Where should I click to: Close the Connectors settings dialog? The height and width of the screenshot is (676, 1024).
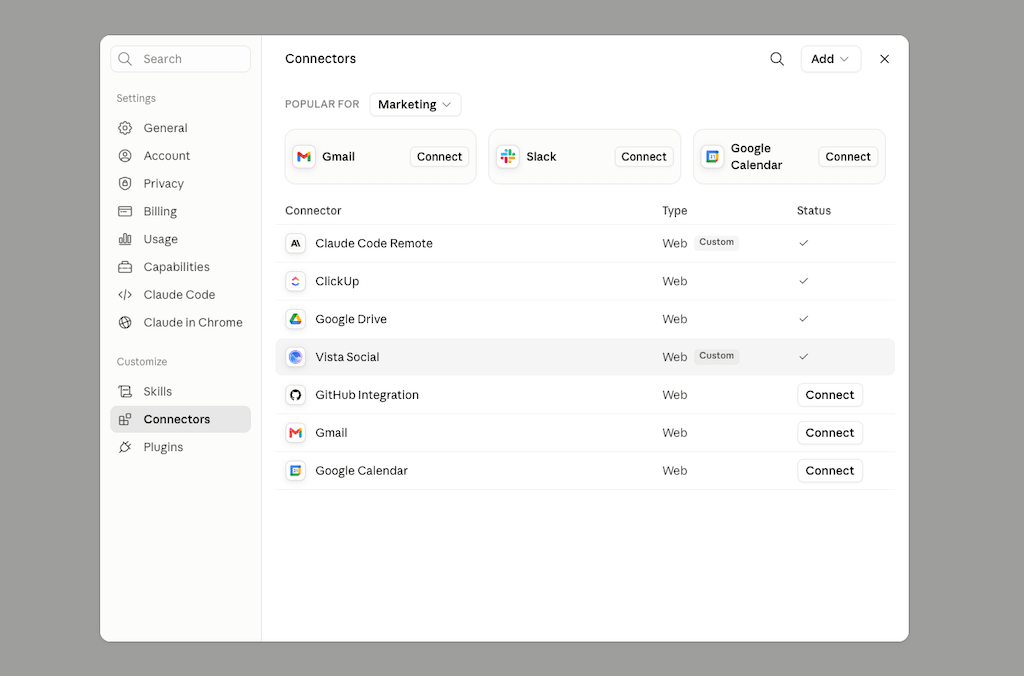884,59
